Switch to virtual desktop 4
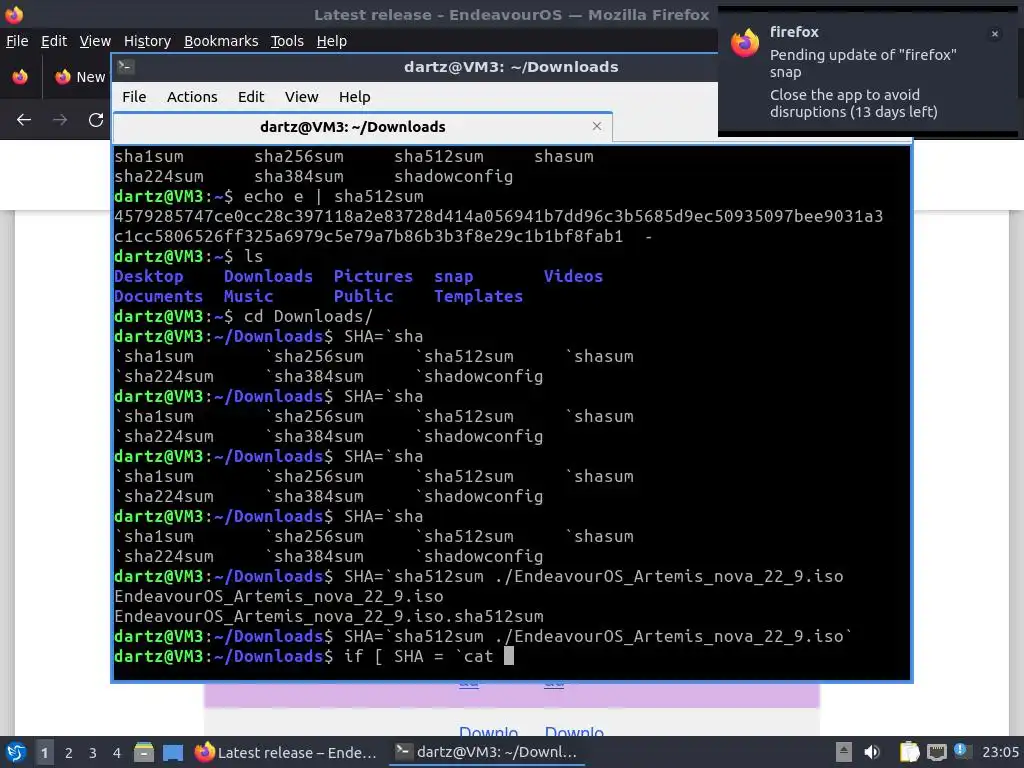 coord(116,753)
